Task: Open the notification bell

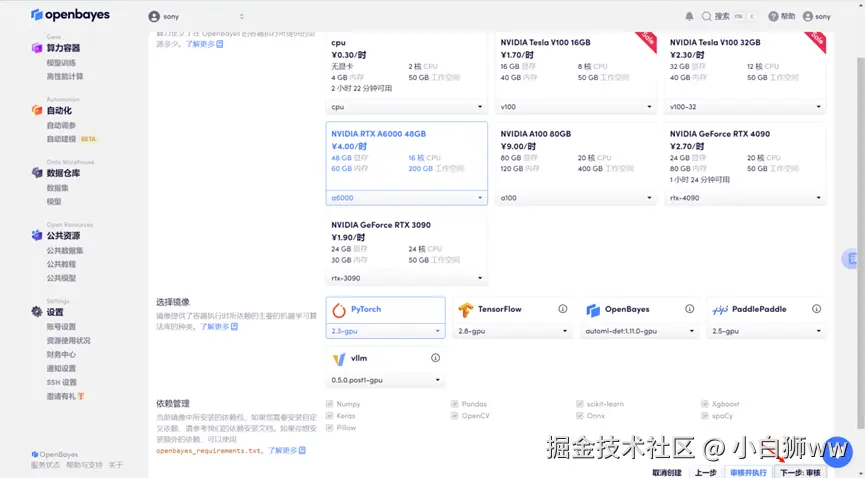Action: pos(689,17)
